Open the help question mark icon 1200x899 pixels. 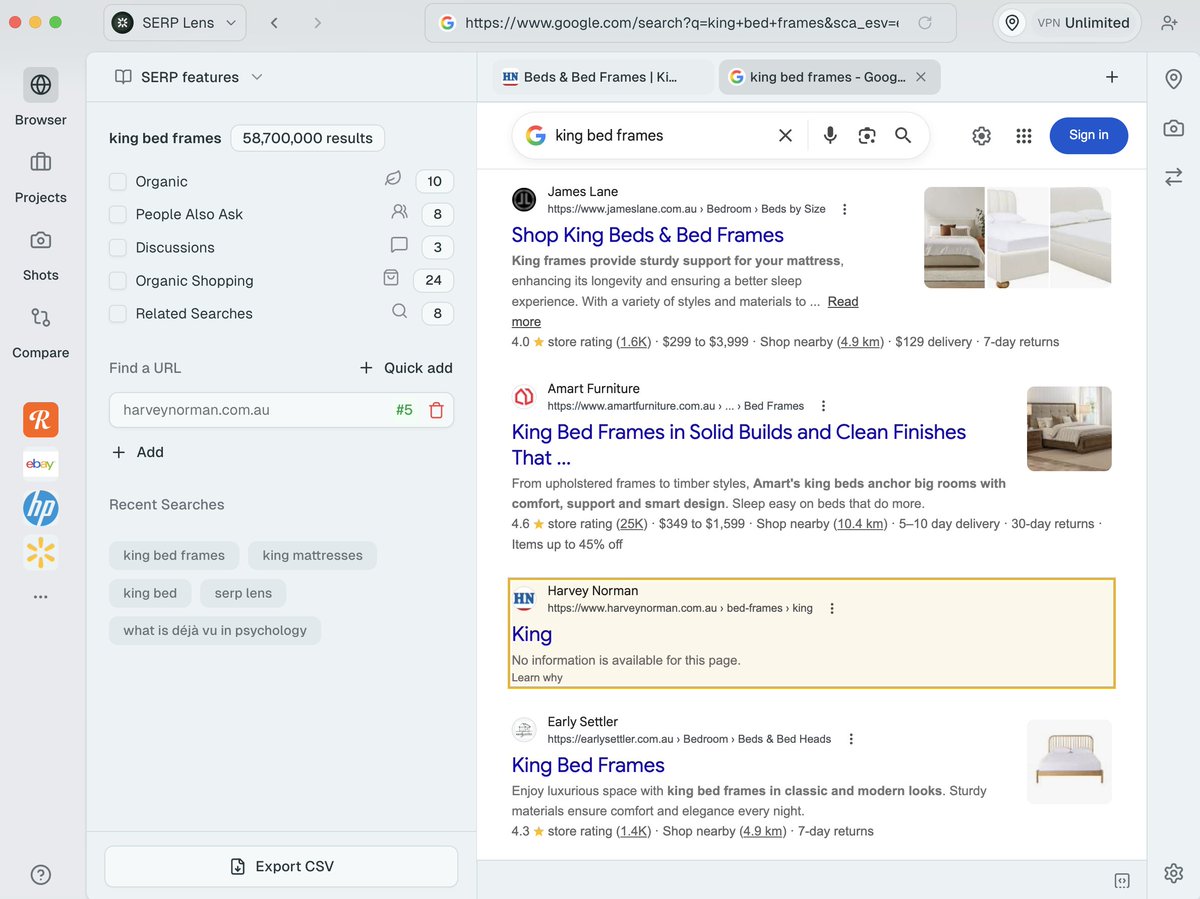click(41, 875)
